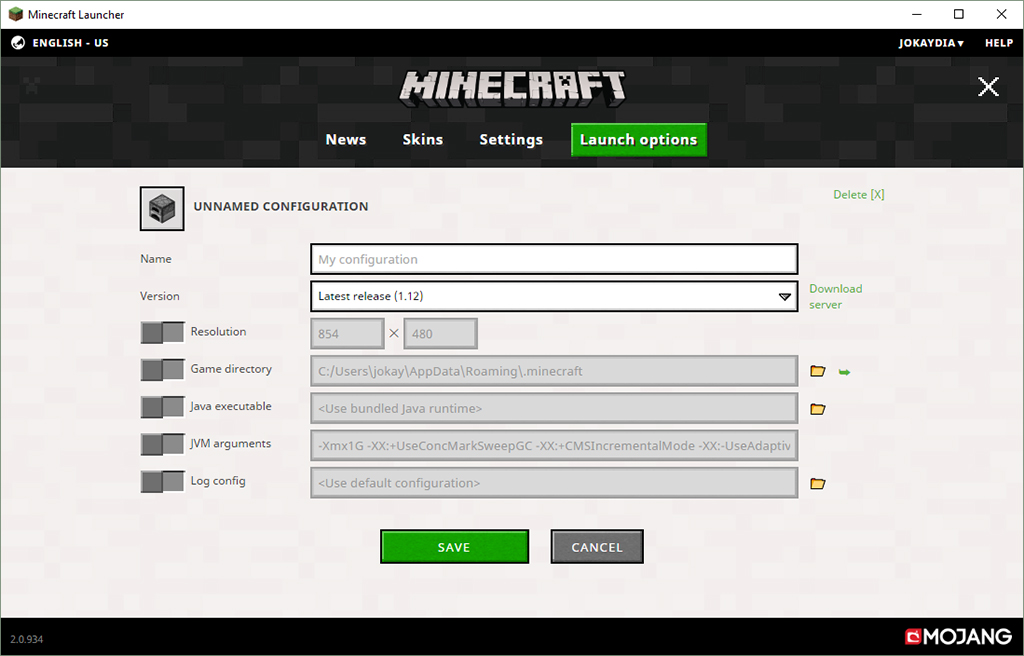This screenshot has width=1024, height=656.
Task: Click the Delete [X] link
Action: click(x=859, y=195)
